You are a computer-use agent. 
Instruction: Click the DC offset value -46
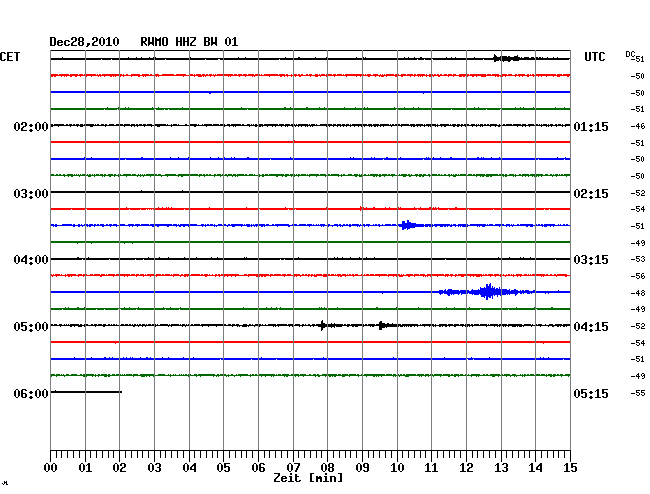coord(638,126)
